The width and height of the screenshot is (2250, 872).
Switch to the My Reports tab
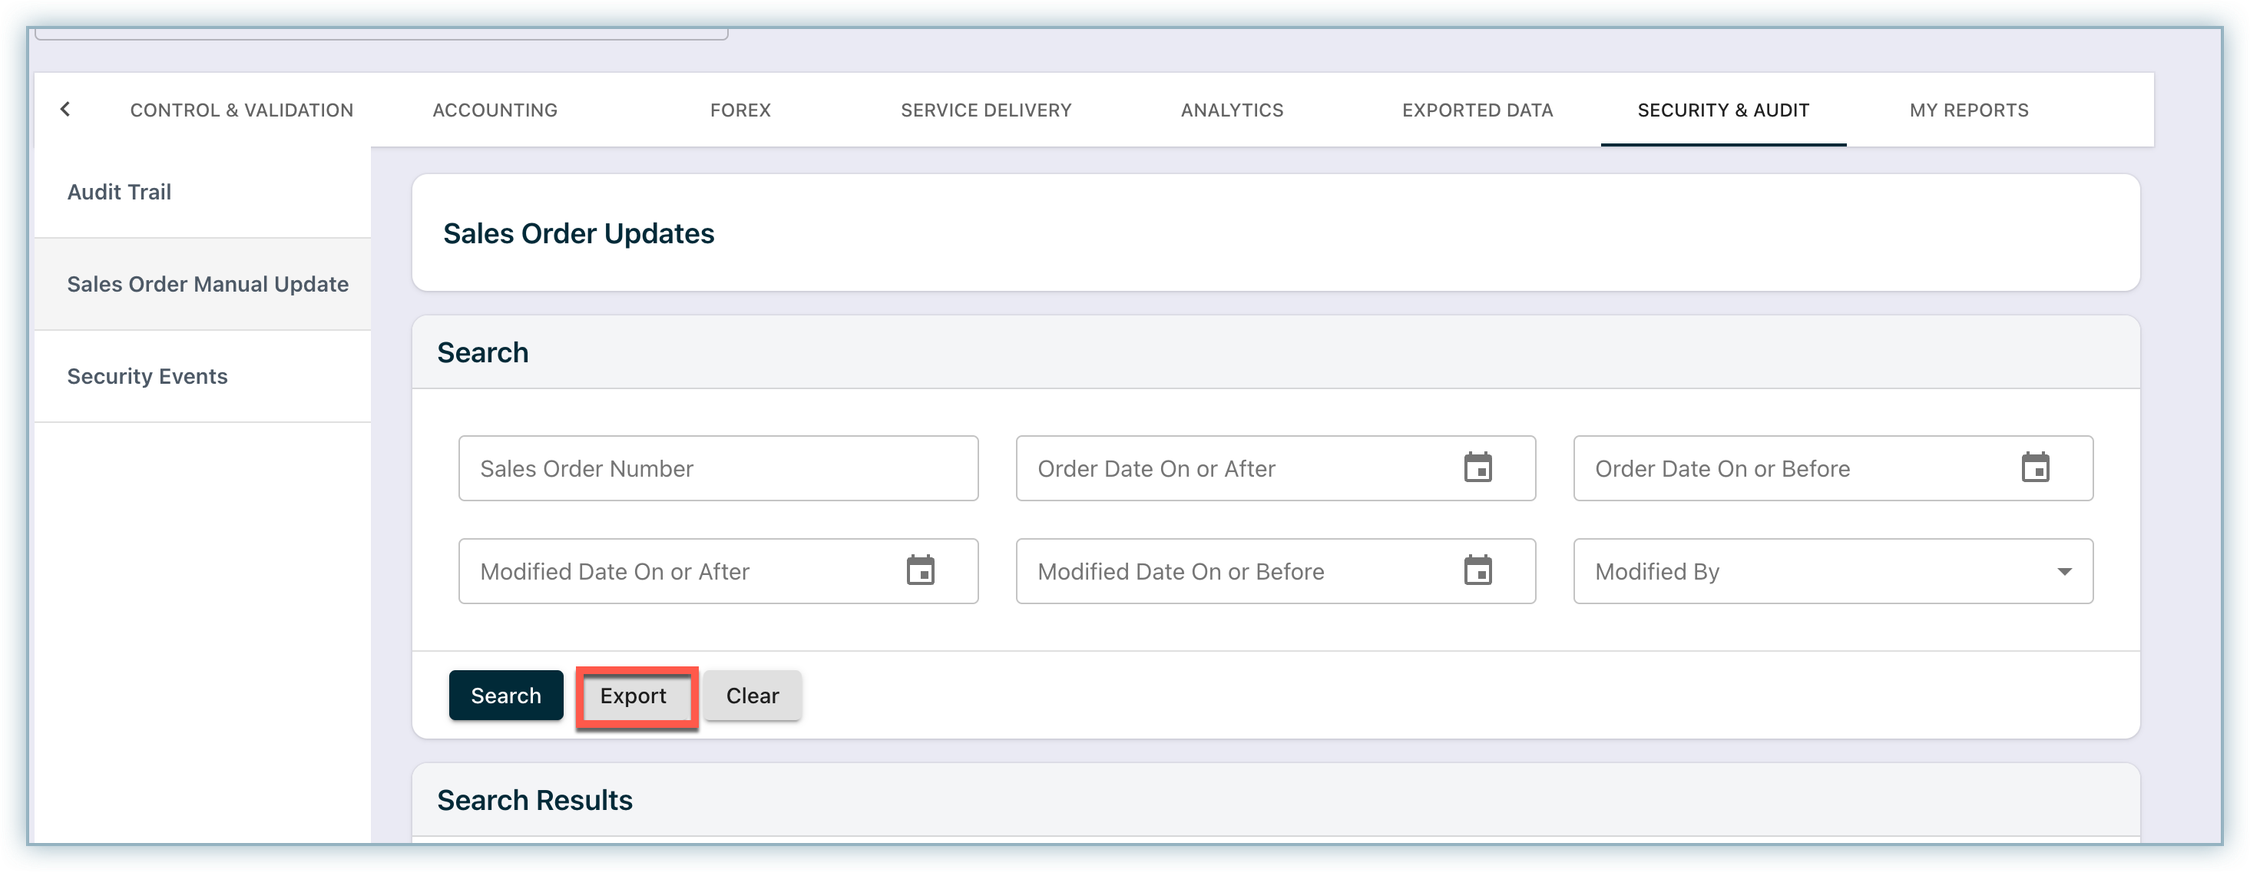click(1969, 110)
